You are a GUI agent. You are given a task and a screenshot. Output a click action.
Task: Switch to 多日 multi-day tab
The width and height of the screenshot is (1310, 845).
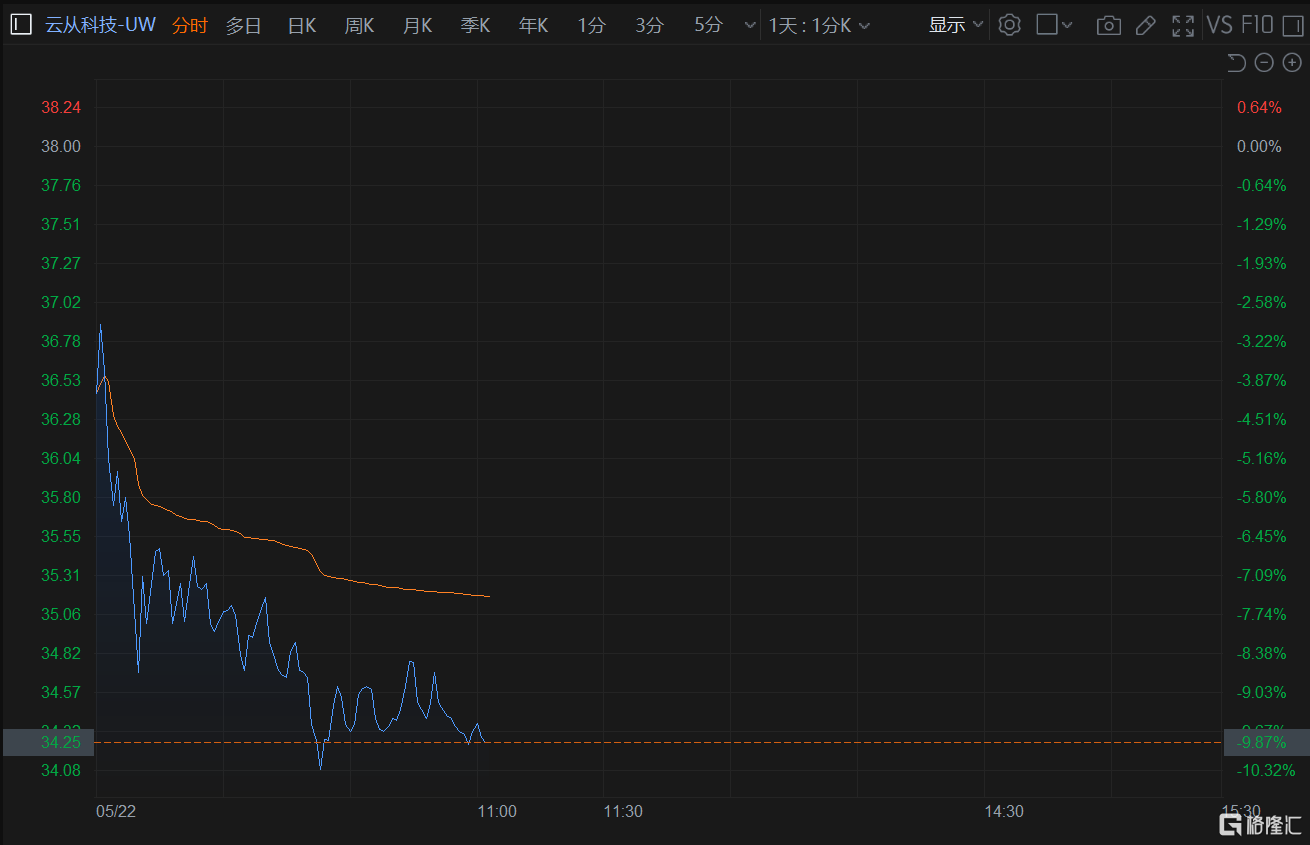pos(243,26)
